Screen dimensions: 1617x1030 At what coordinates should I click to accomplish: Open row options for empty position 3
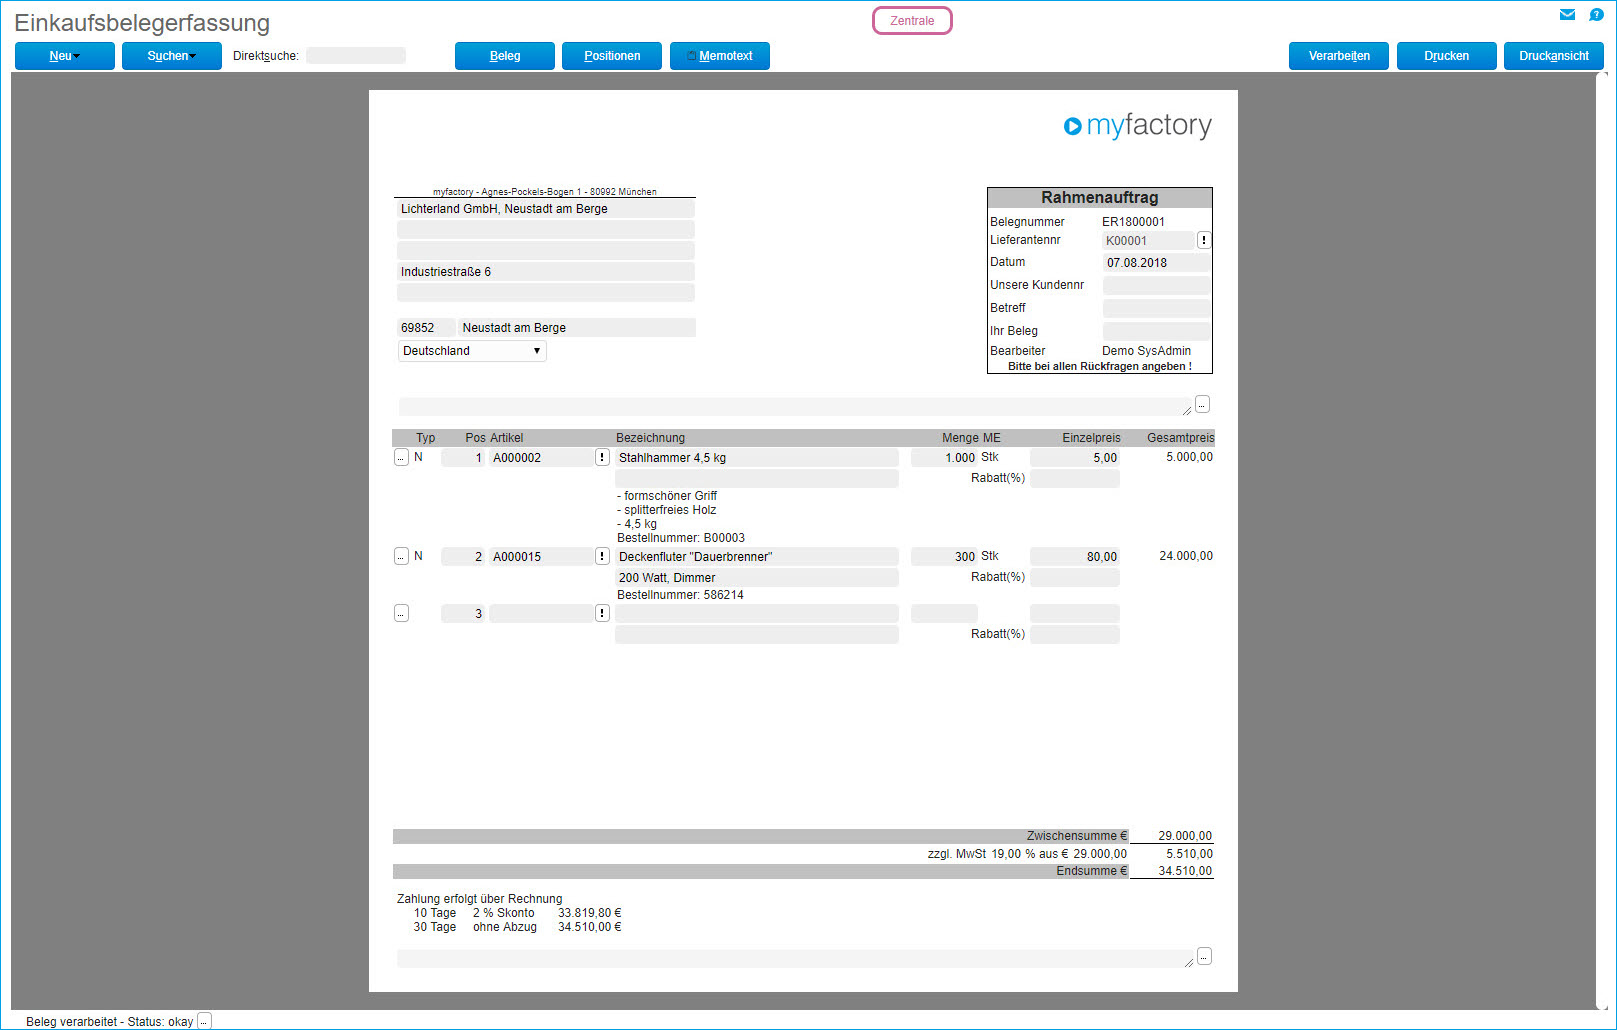(x=401, y=613)
